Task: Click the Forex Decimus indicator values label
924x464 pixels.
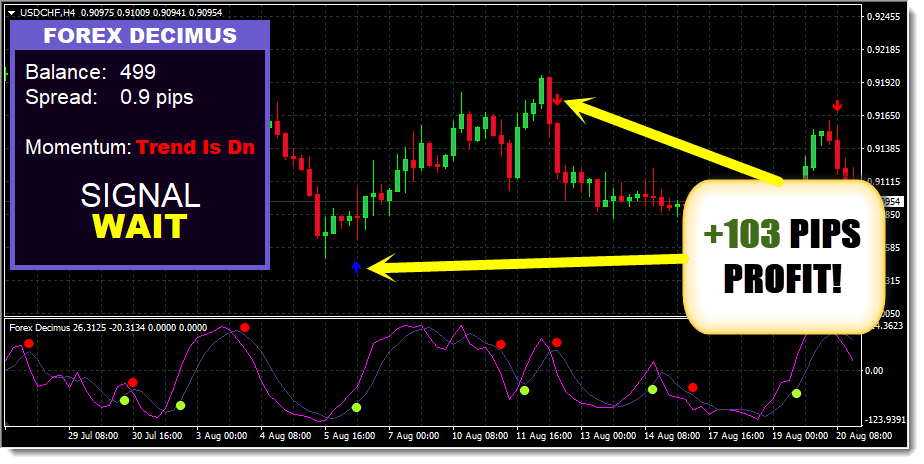Action: (108, 328)
